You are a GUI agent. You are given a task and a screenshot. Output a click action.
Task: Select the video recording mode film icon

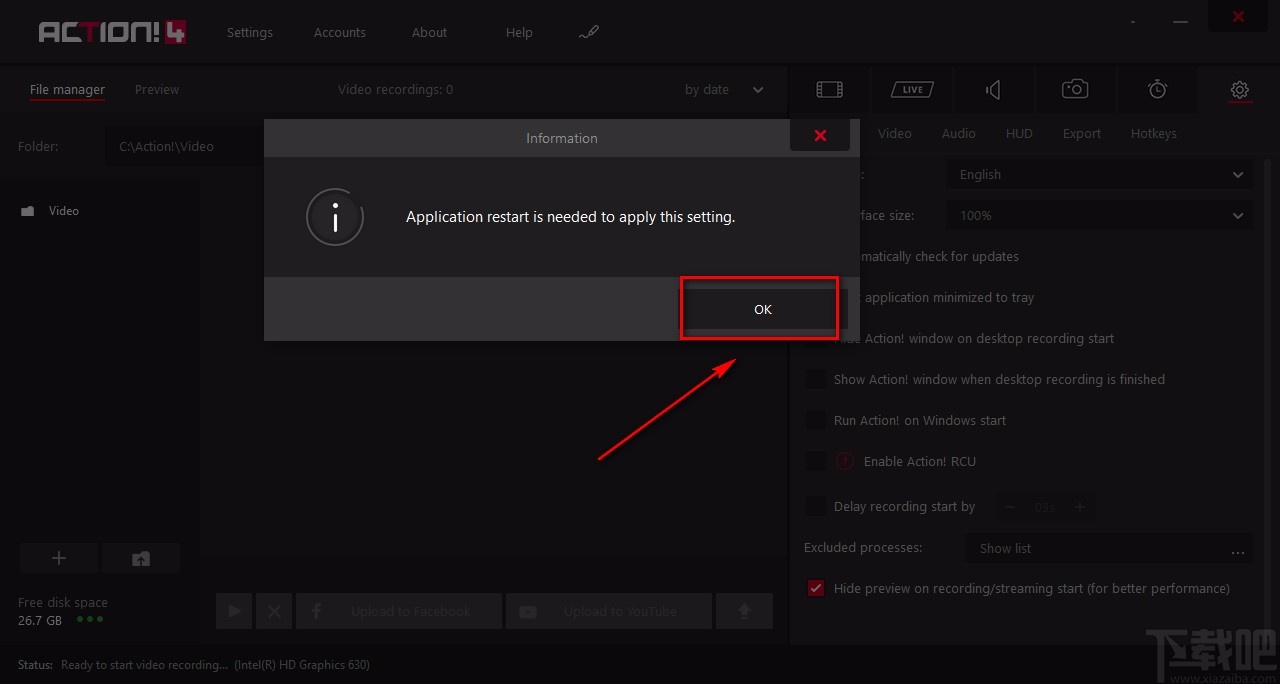pyautogui.click(x=829, y=90)
